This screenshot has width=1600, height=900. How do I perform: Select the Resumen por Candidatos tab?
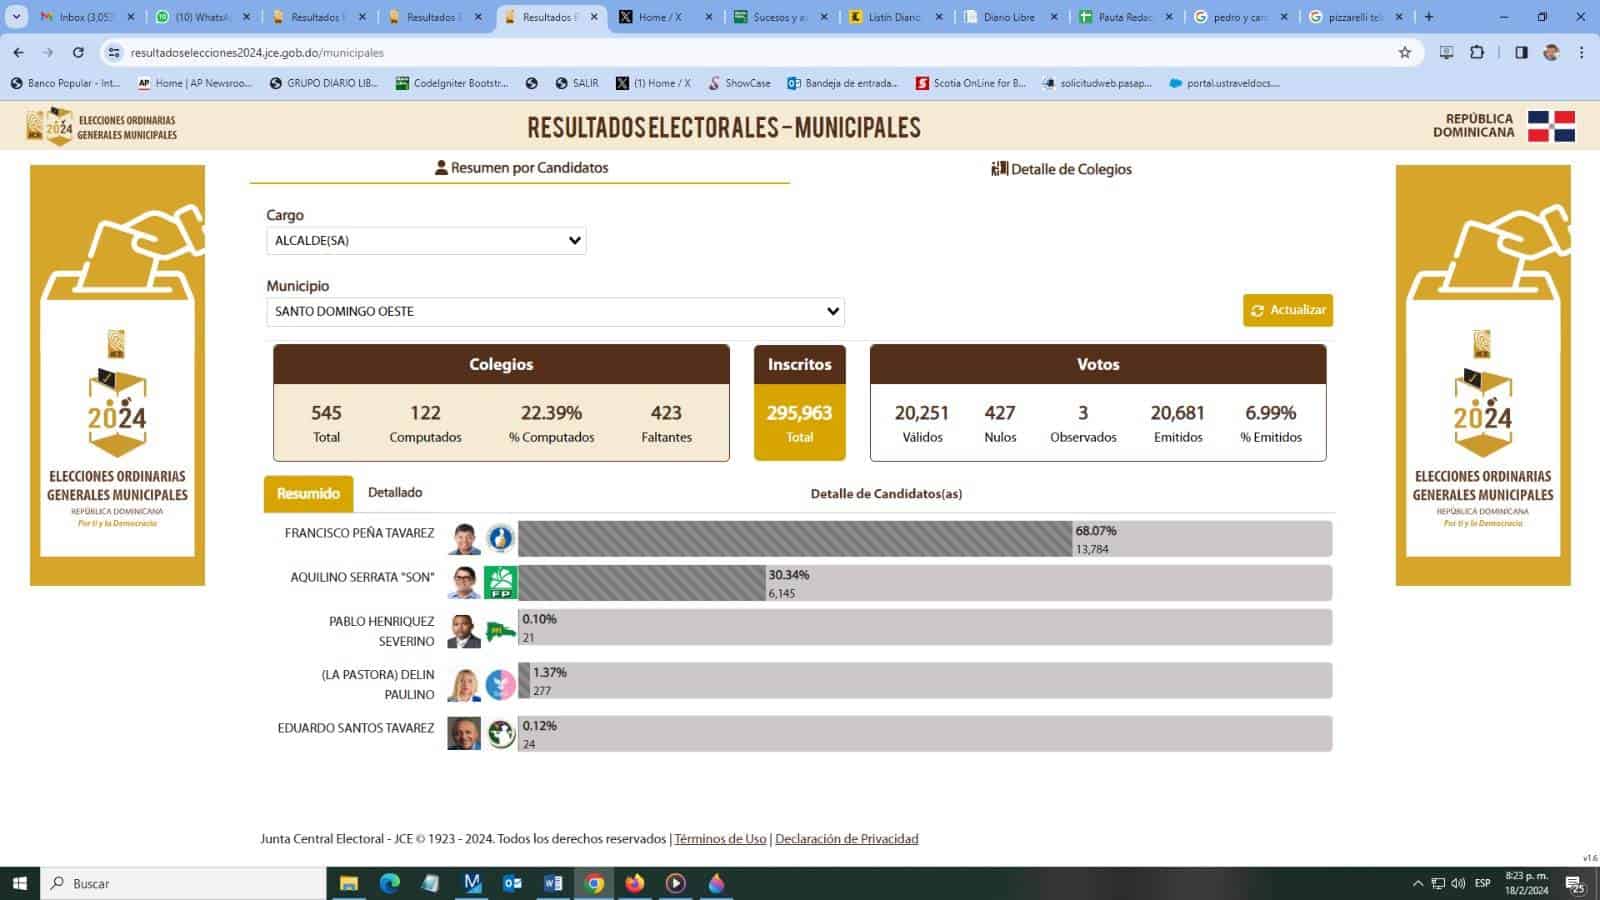click(521, 168)
